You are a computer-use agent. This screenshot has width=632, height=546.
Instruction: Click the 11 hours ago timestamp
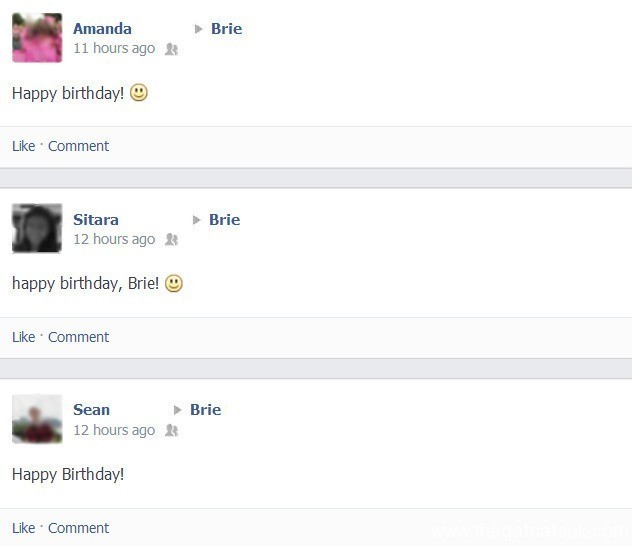pyautogui.click(x=114, y=48)
